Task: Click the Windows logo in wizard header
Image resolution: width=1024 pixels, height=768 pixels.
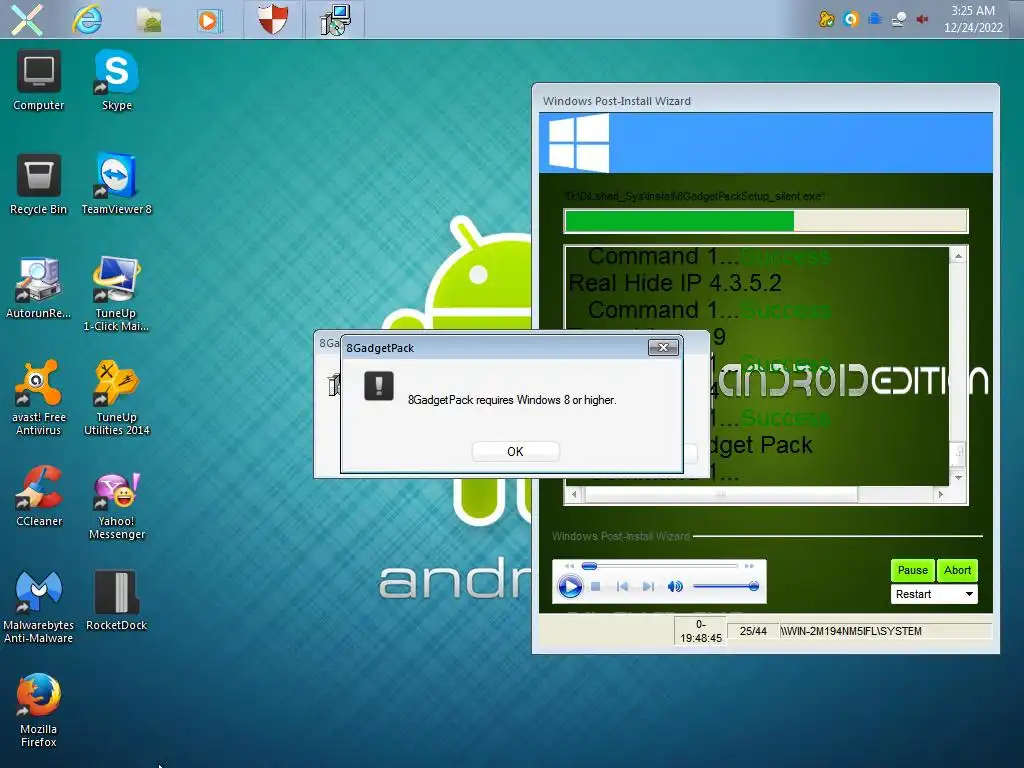Action: click(x=579, y=143)
